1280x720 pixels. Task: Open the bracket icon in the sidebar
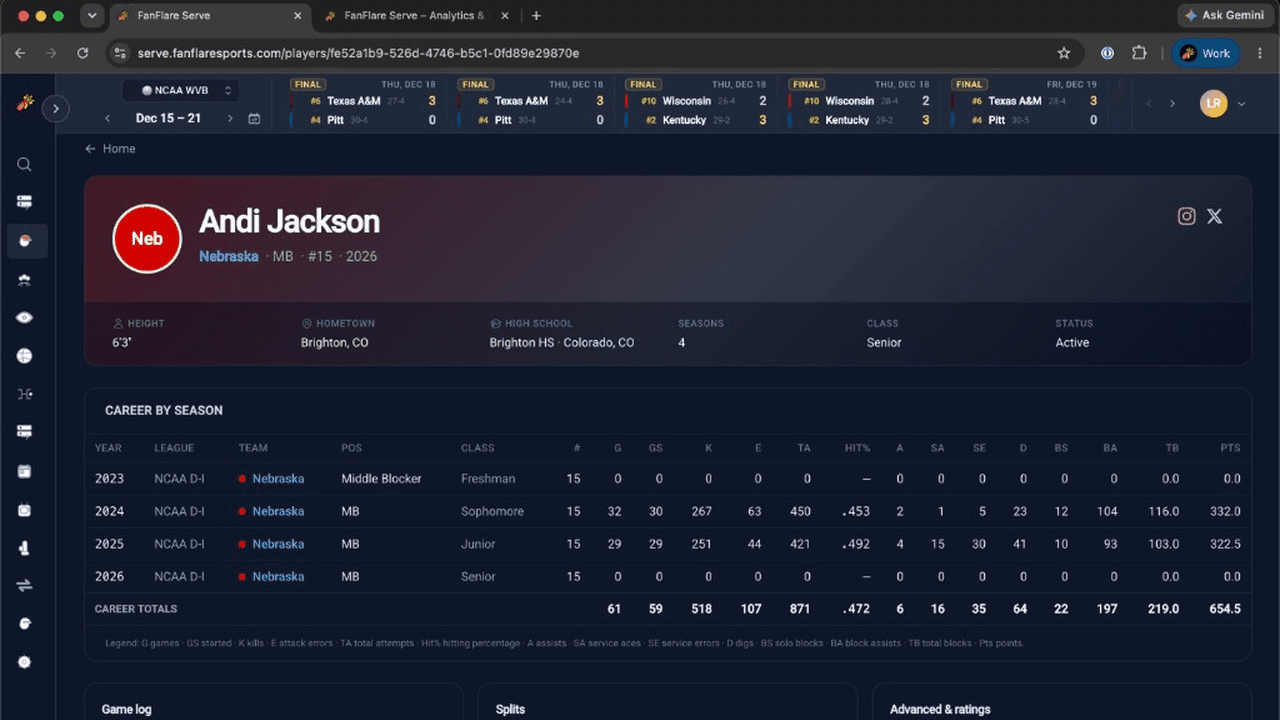pyautogui.click(x=25, y=394)
